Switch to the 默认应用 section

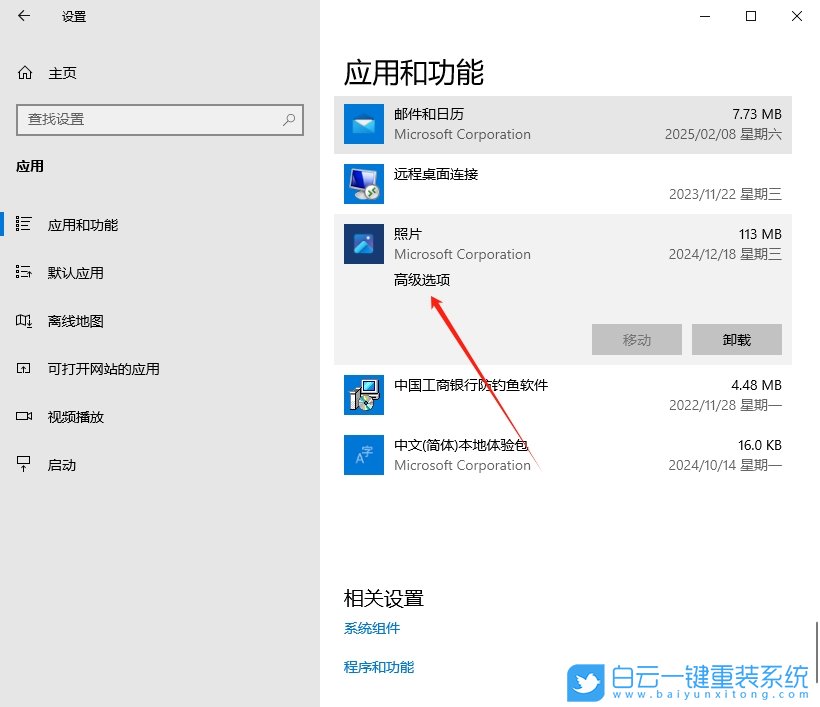(80, 272)
